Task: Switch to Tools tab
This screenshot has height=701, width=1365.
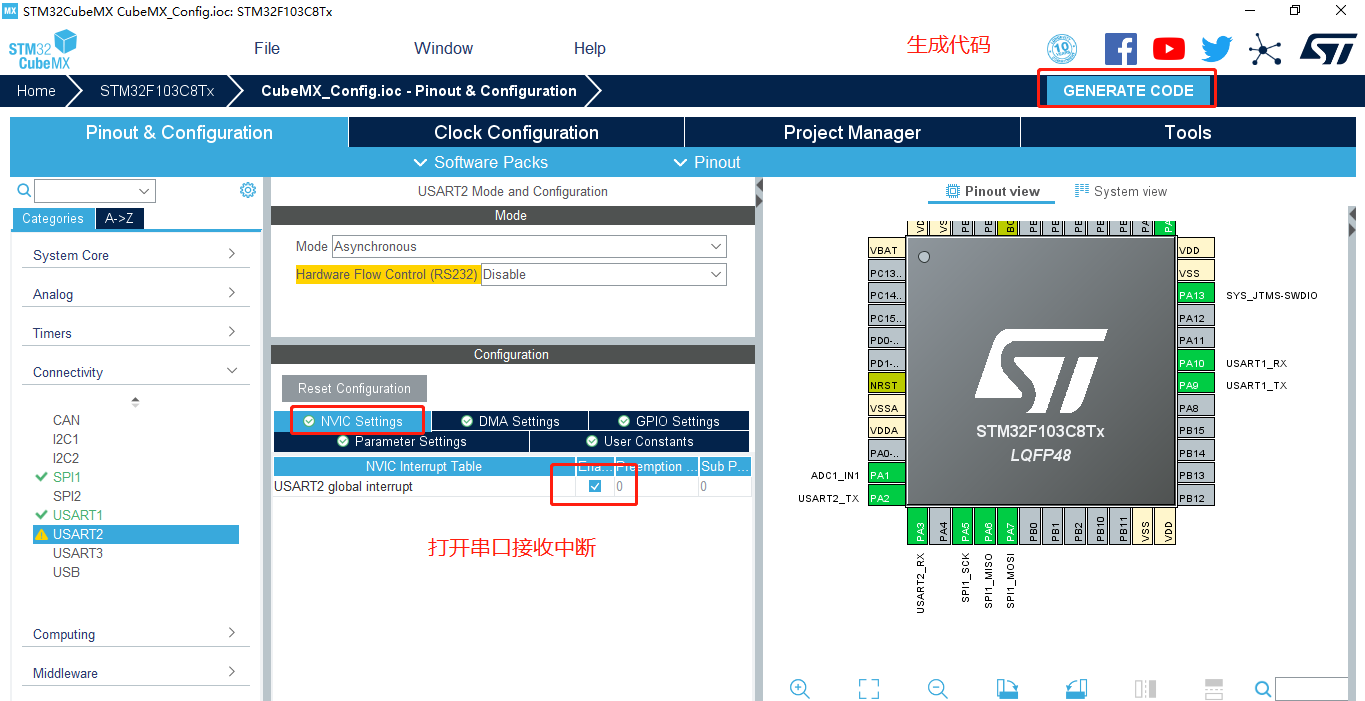Action: 1187,132
